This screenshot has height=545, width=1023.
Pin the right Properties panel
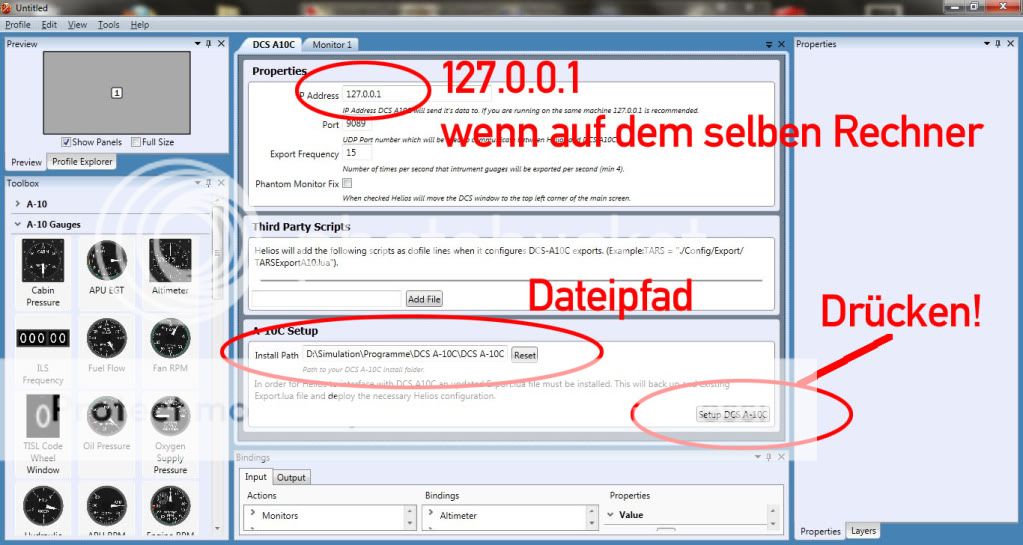tap(998, 44)
